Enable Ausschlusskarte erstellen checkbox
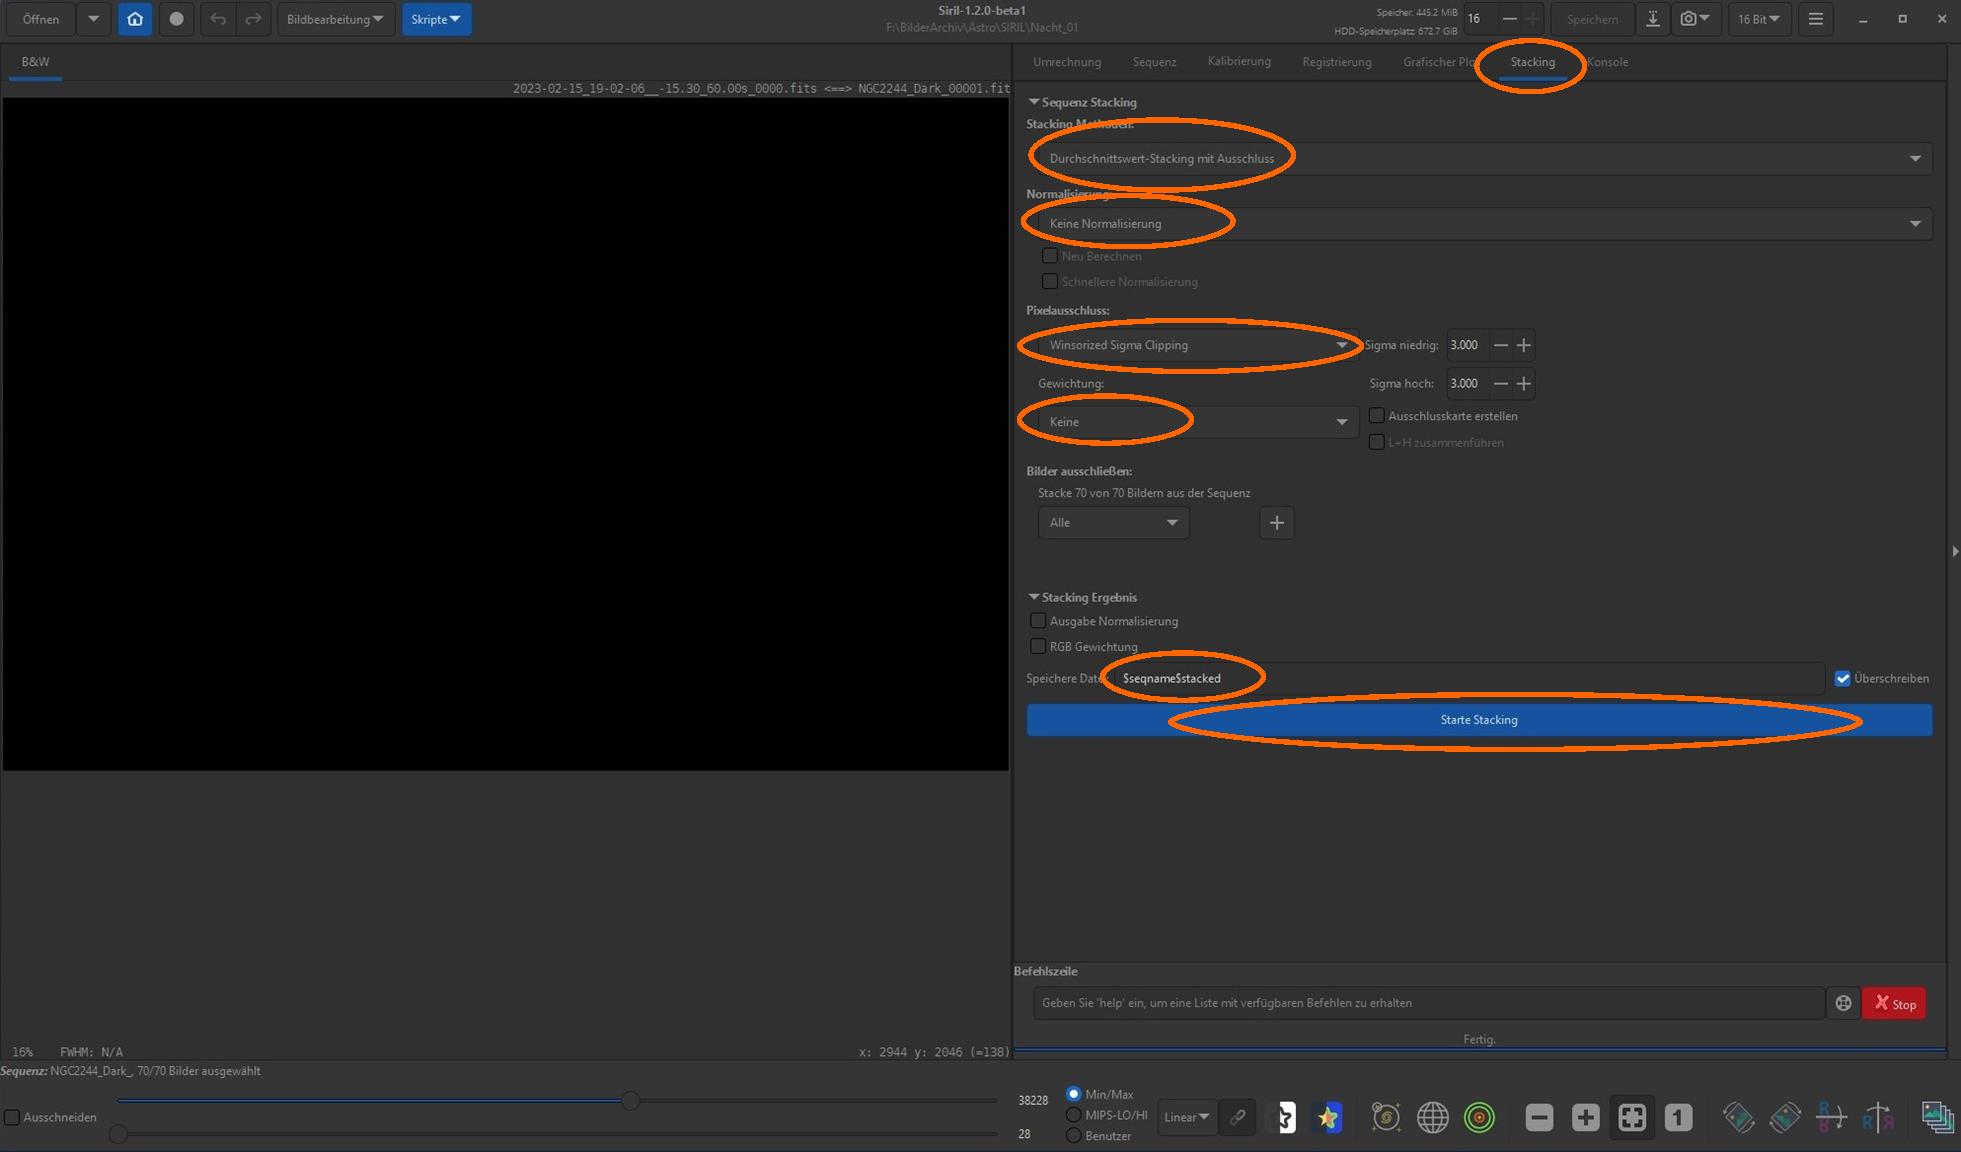1961x1152 pixels. tap(1377, 415)
